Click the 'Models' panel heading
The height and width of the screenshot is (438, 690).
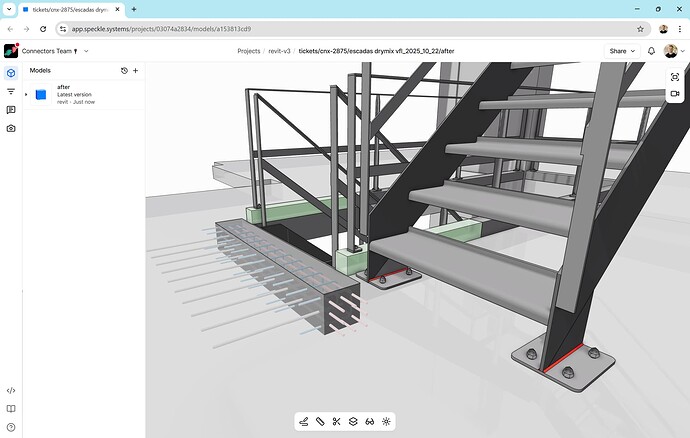coord(40,70)
